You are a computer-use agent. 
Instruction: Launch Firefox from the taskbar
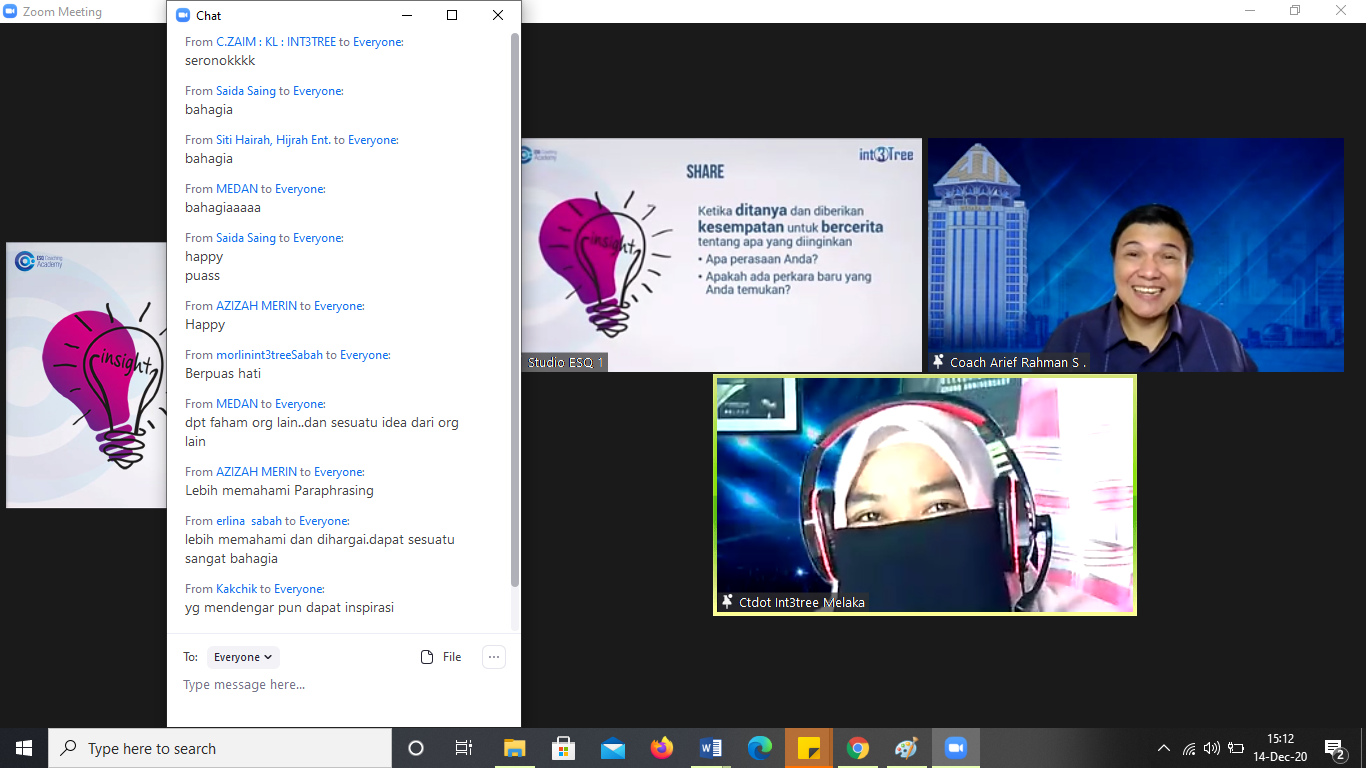662,748
